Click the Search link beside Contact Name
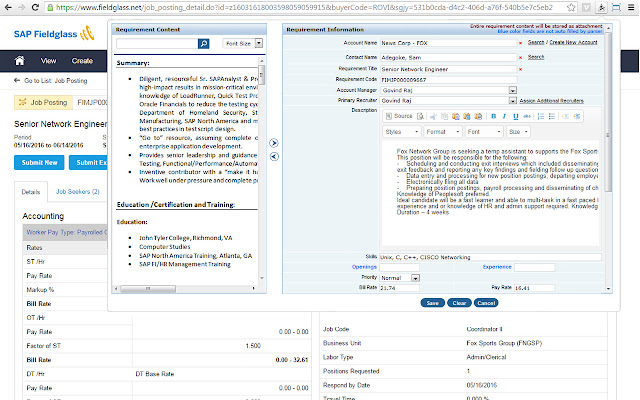 coord(536,57)
